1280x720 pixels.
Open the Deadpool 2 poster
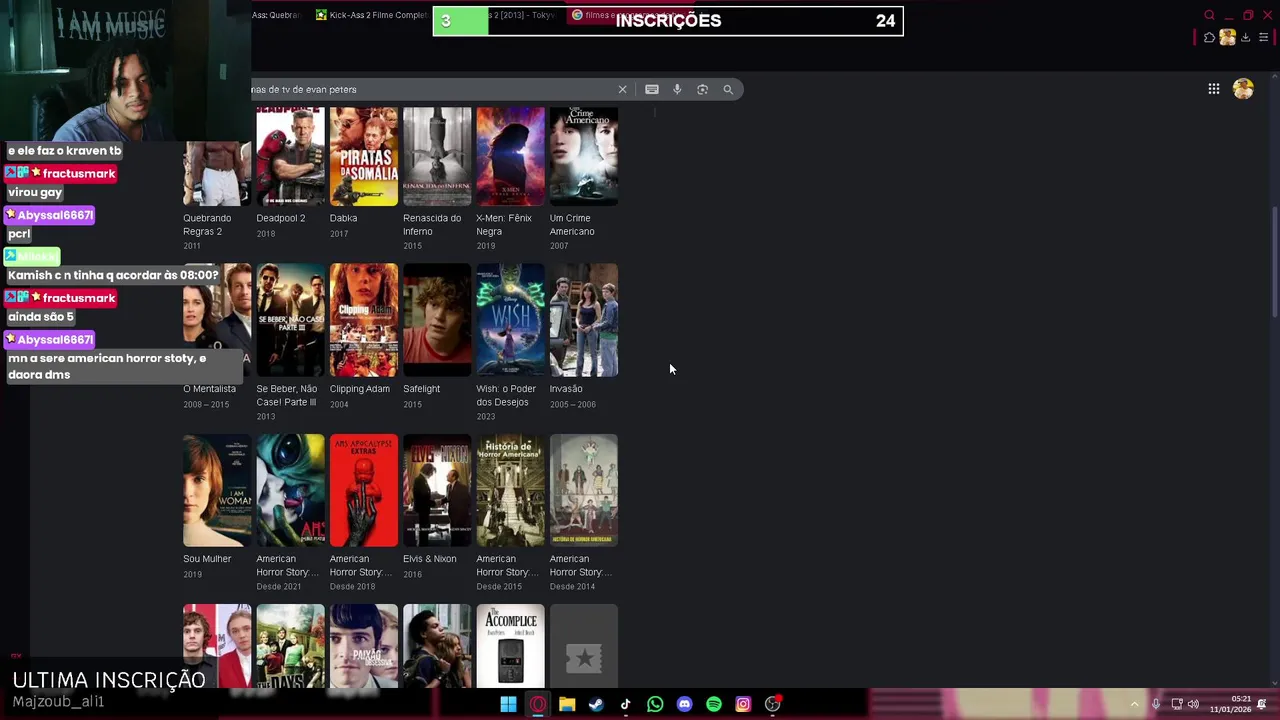pos(290,156)
